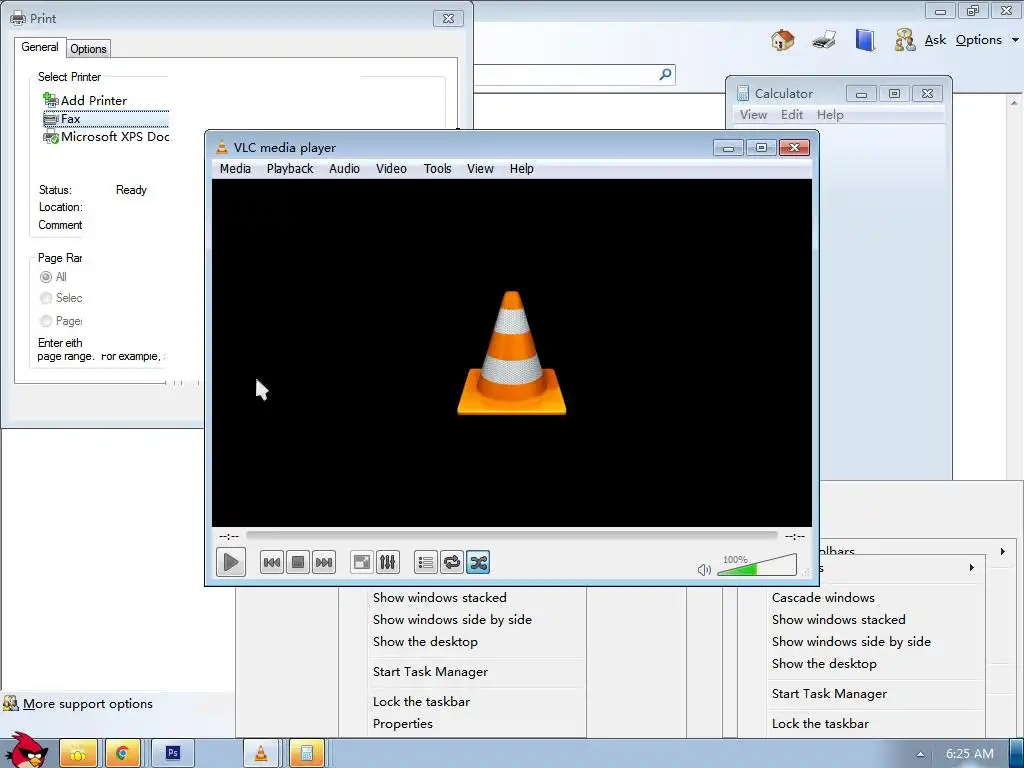Jump to previous media in VLC
1024x768 pixels.
pyautogui.click(x=272, y=562)
